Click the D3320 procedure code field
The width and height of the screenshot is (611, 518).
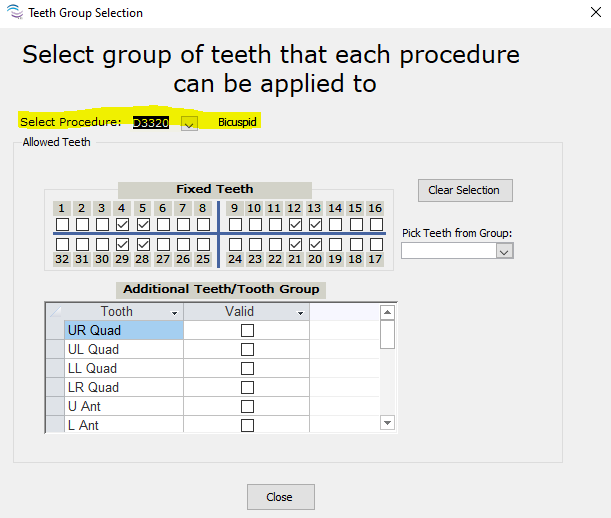151,123
